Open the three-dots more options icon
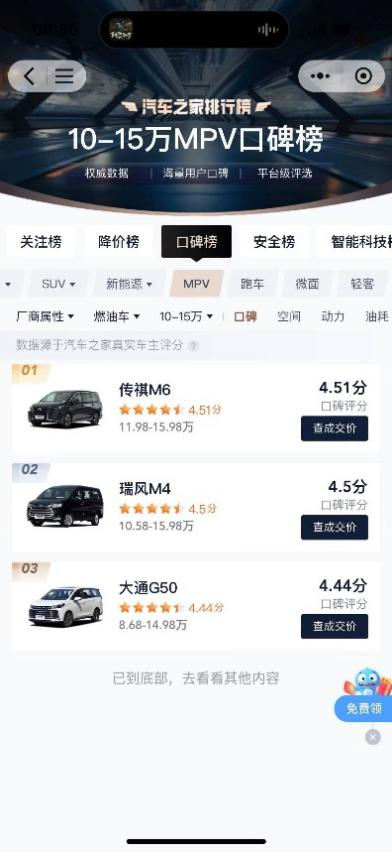 320,76
